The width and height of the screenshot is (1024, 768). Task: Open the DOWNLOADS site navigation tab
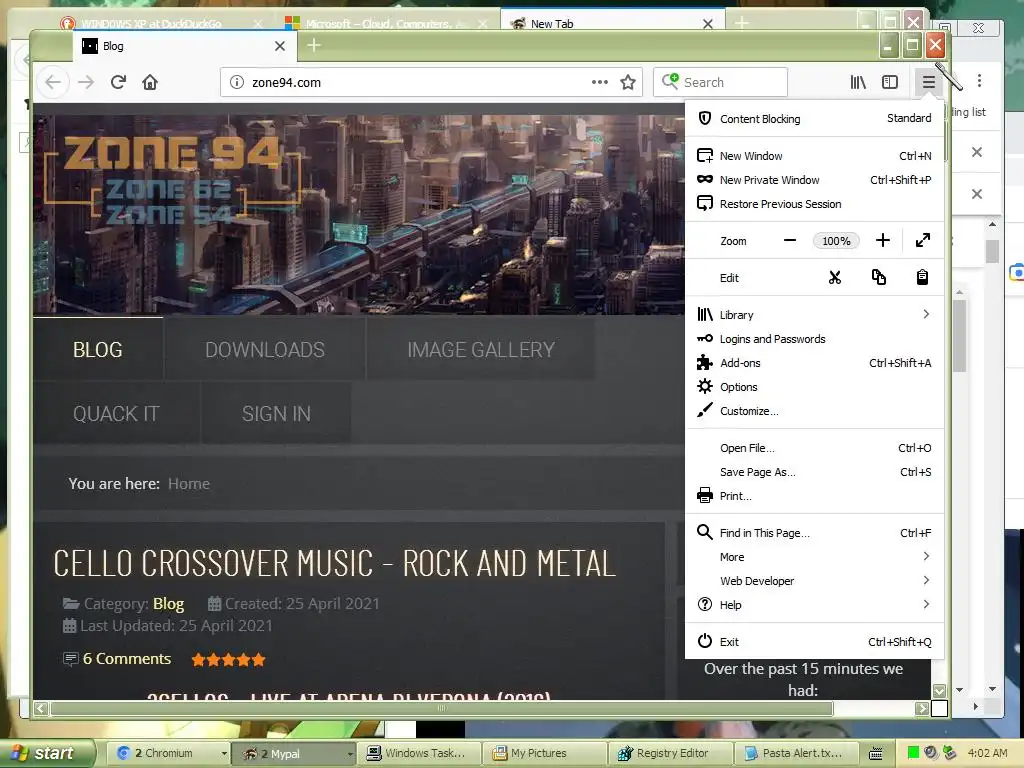(264, 349)
